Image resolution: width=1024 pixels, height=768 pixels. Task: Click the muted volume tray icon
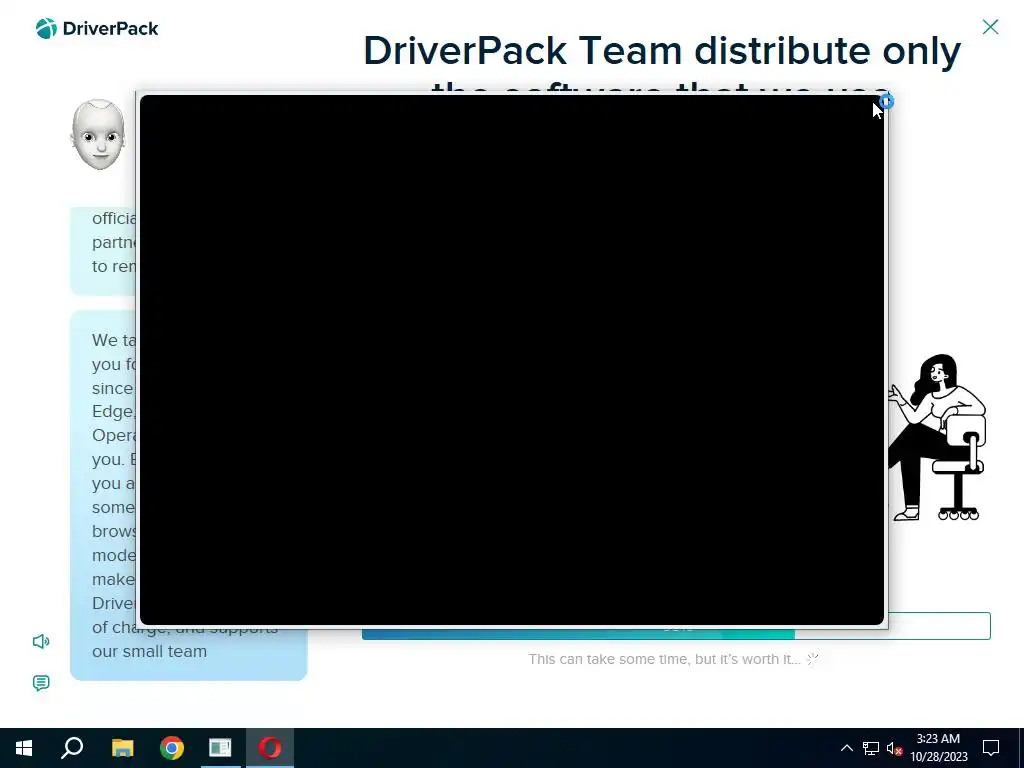click(894, 748)
